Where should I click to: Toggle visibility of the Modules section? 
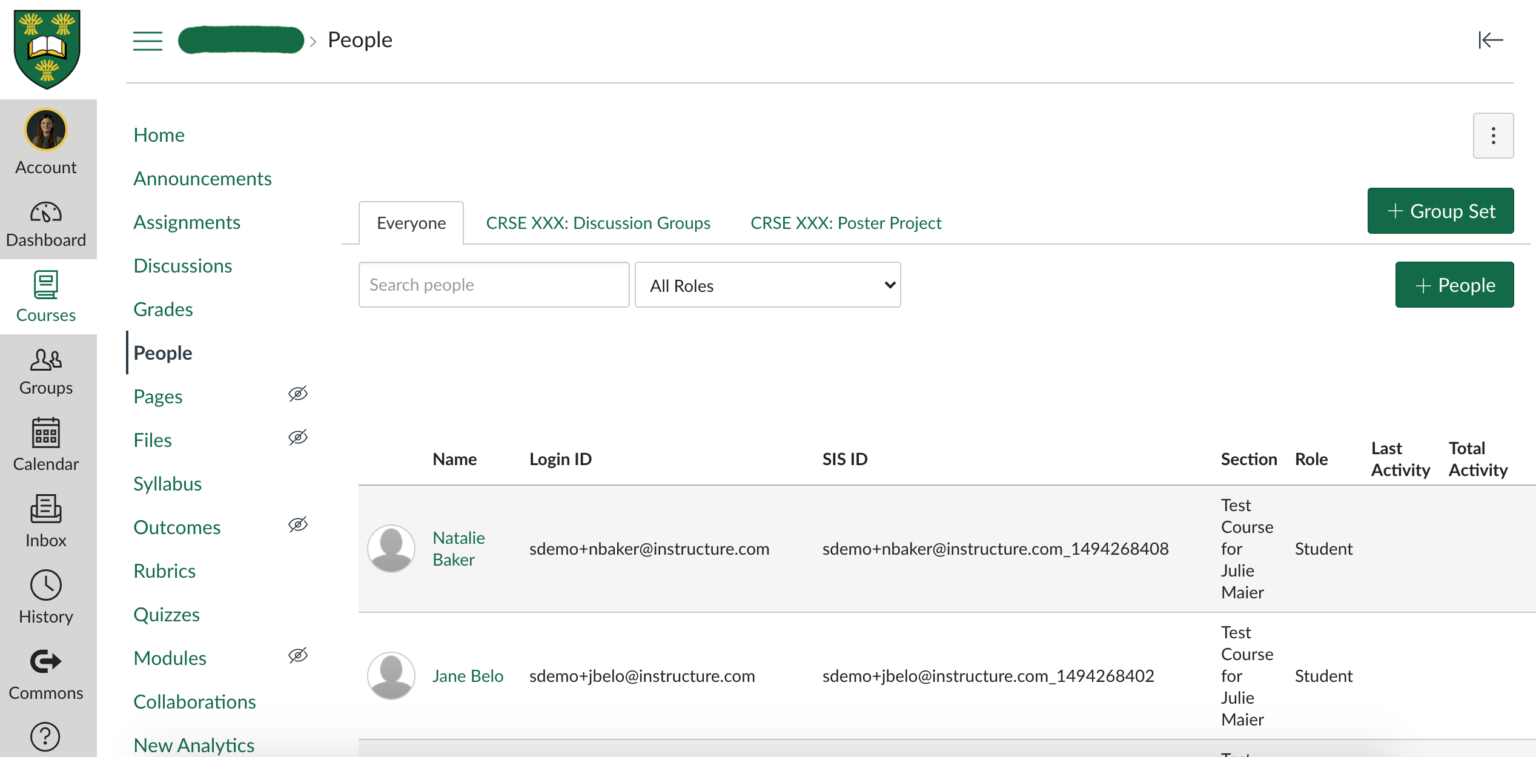(297, 655)
